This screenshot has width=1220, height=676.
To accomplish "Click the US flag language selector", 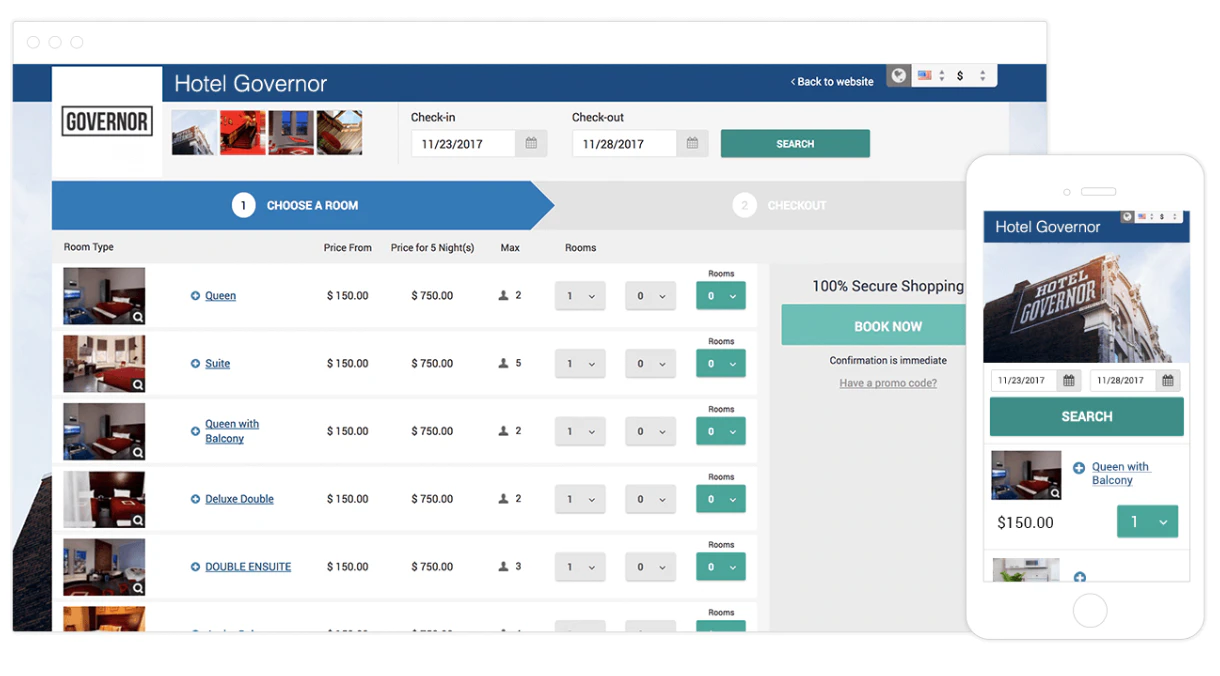I will tap(925, 76).
